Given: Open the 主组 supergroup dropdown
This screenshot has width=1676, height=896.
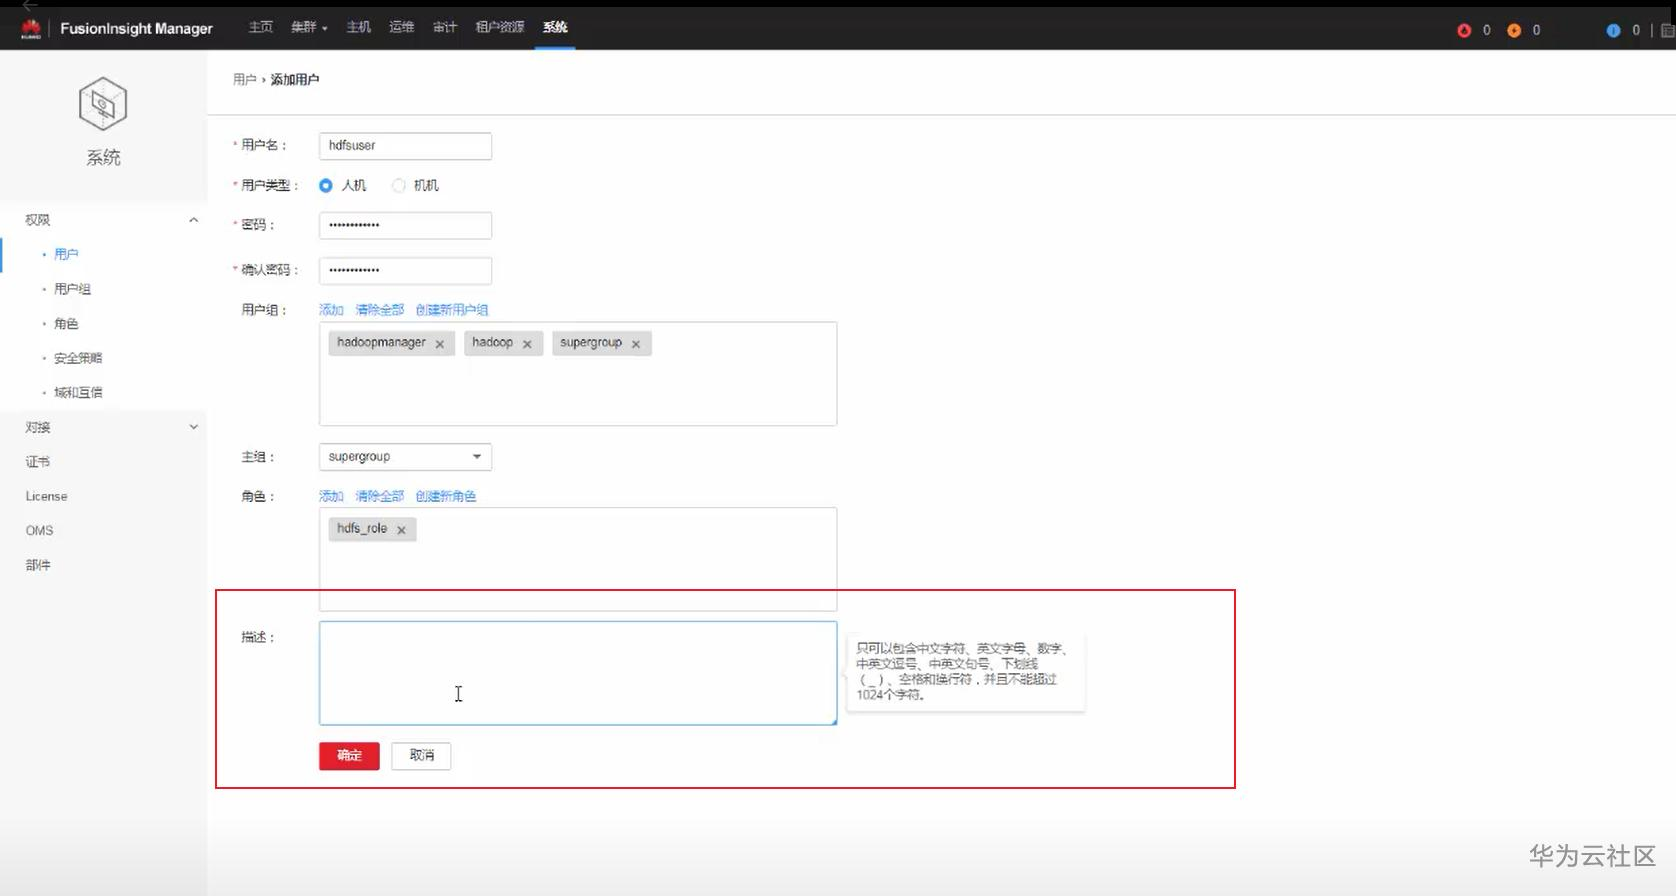Looking at the screenshot, I should (405, 457).
